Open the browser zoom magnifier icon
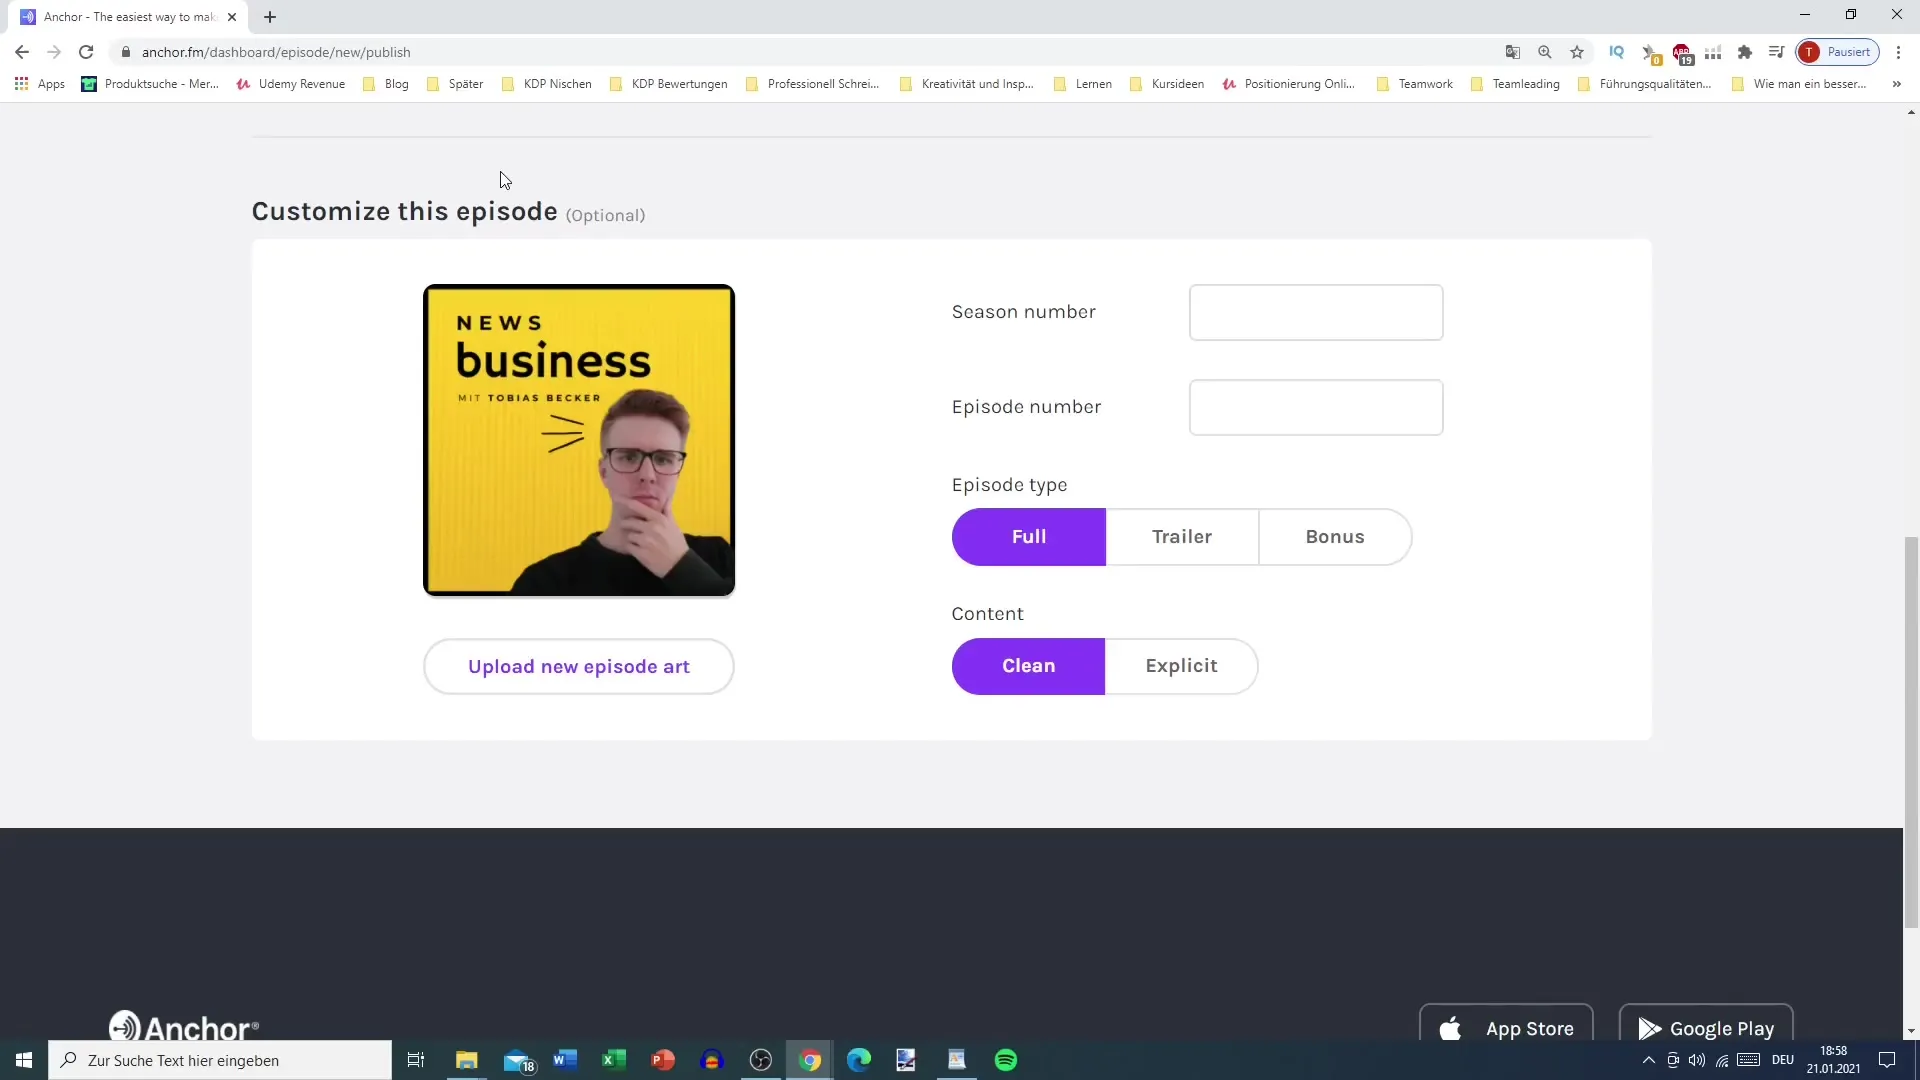Screen dimensions: 1920x1080 pyautogui.click(x=1545, y=52)
